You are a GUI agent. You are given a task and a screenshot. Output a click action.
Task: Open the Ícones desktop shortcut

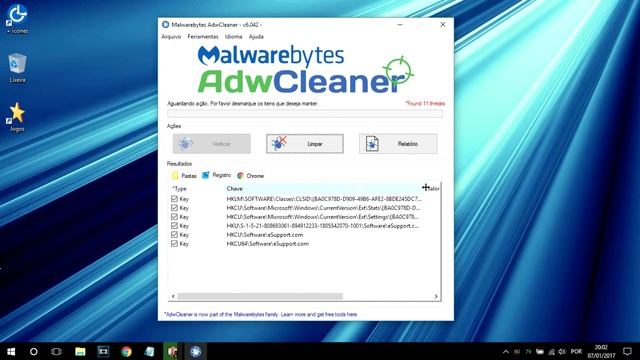18,18
